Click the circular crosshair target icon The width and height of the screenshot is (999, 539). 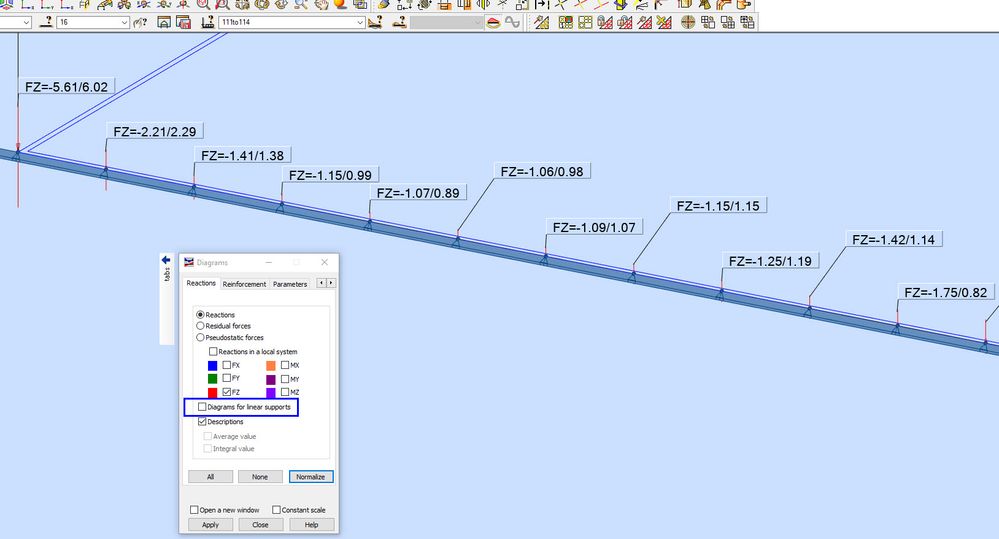[687, 22]
